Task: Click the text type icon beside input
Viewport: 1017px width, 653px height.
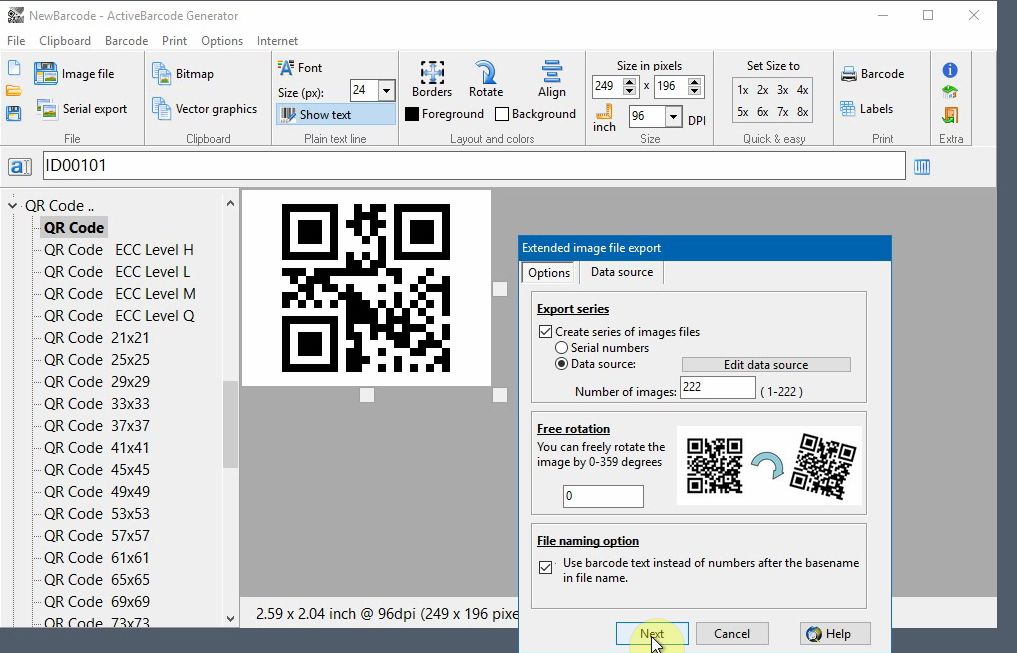Action: (x=20, y=167)
